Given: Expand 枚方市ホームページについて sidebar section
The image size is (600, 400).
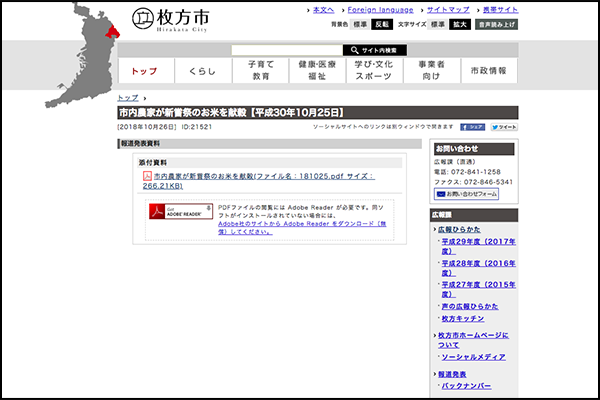Looking at the screenshot, I should click(x=475, y=340).
